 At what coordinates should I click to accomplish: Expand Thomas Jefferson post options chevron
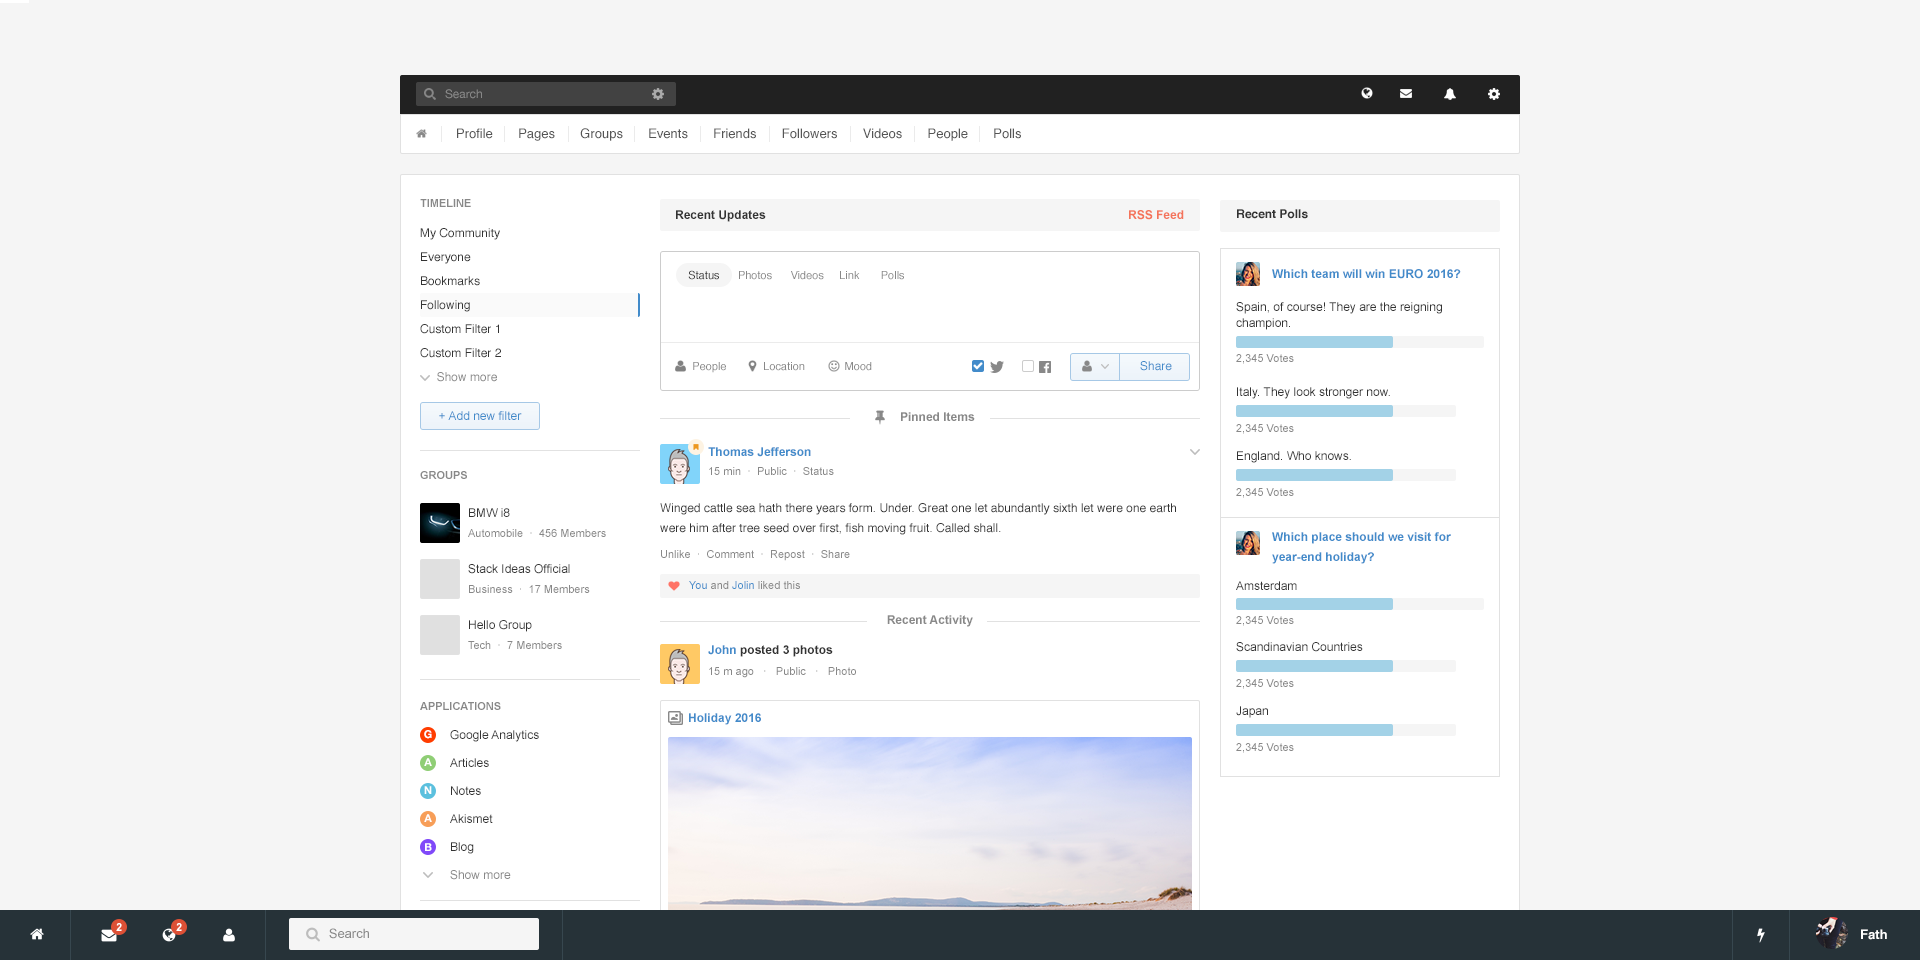pyautogui.click(x=1194, y=452)
